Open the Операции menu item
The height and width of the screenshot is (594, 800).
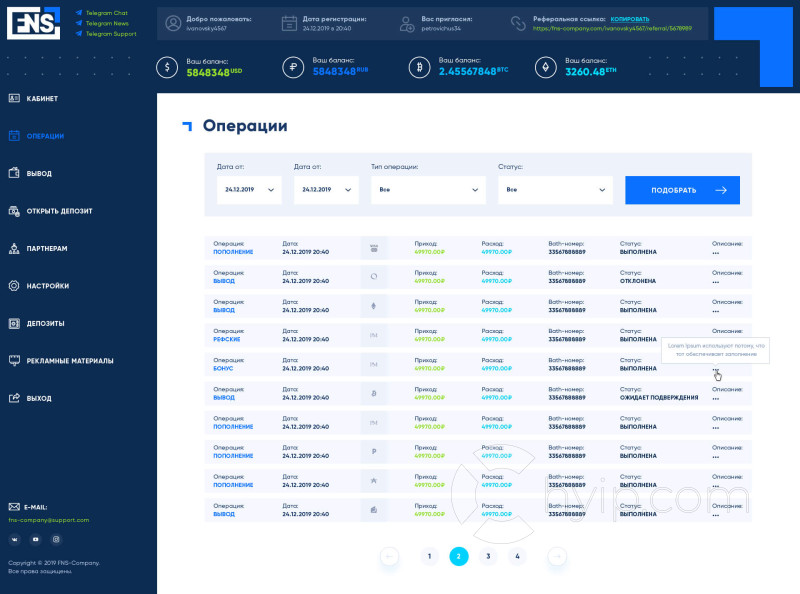coord(36,136)
